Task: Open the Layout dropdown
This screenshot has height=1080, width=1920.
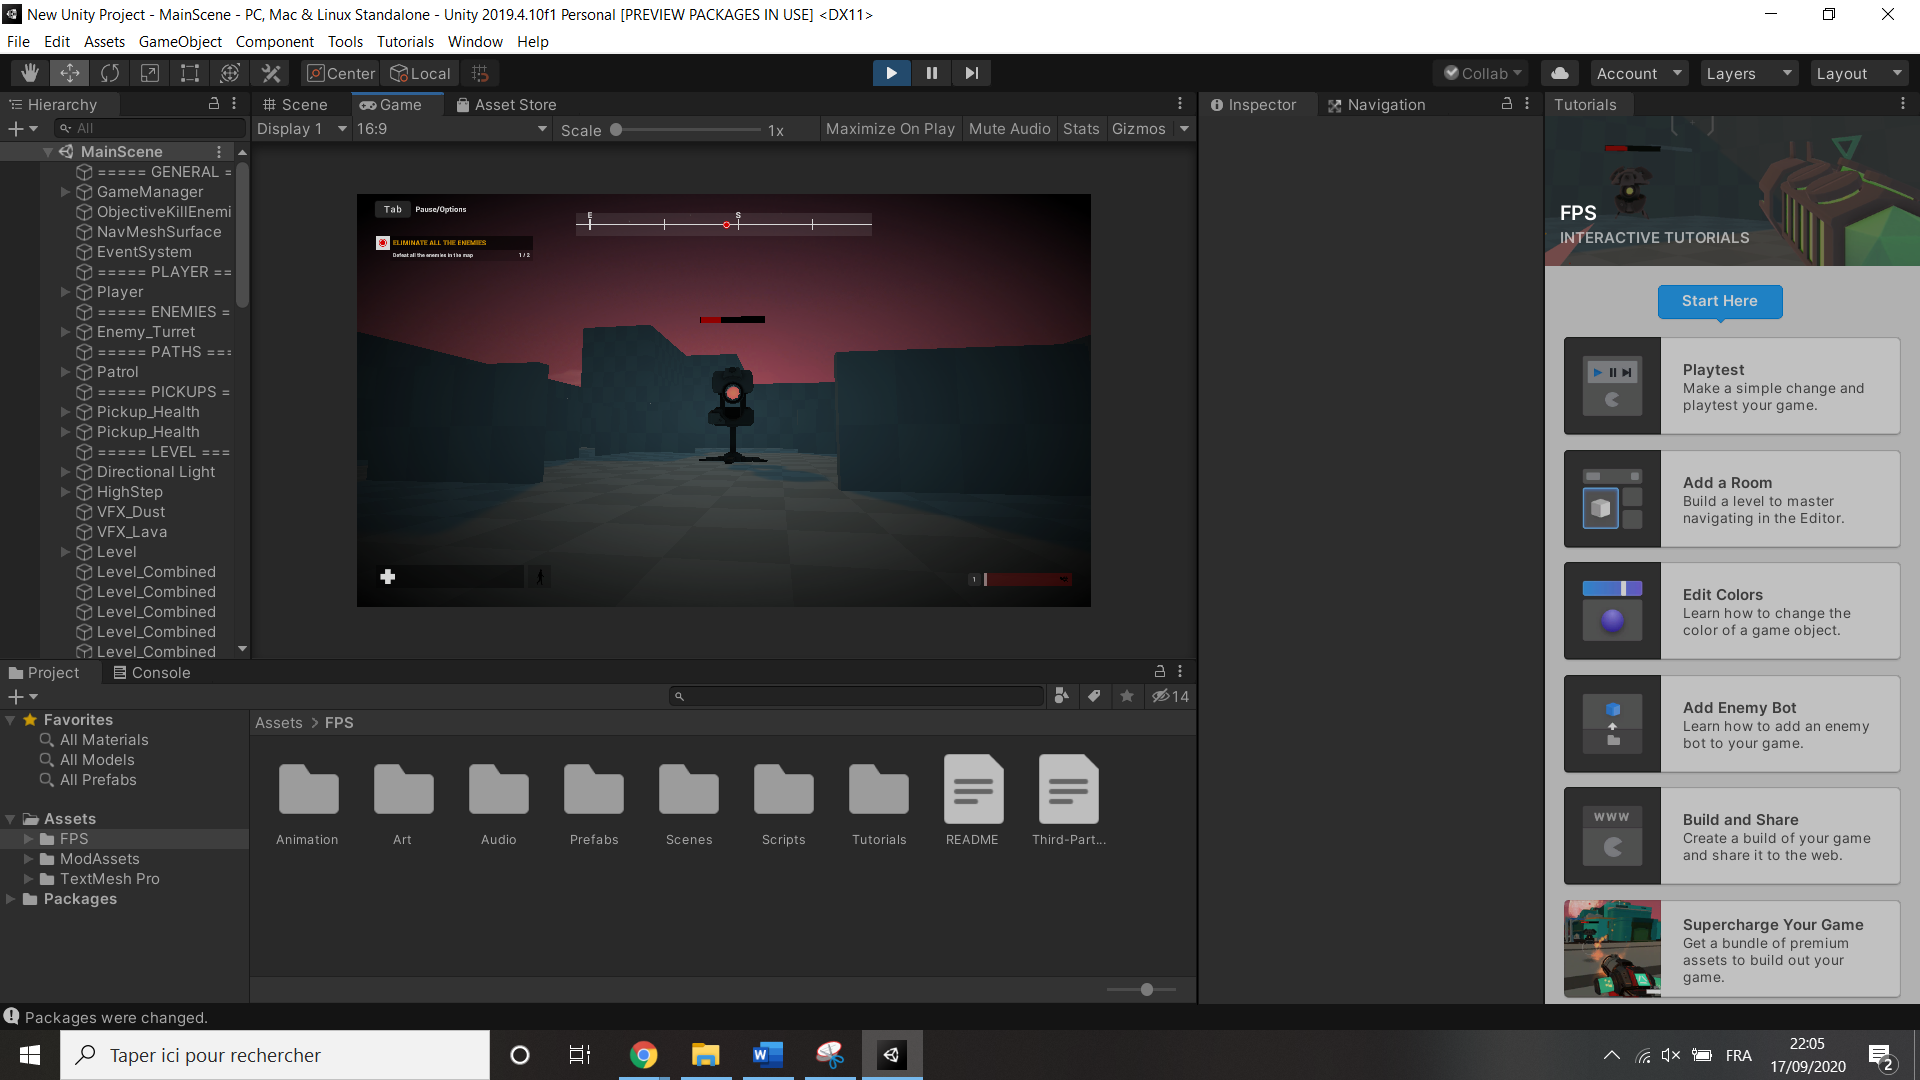Action: 1858,73
